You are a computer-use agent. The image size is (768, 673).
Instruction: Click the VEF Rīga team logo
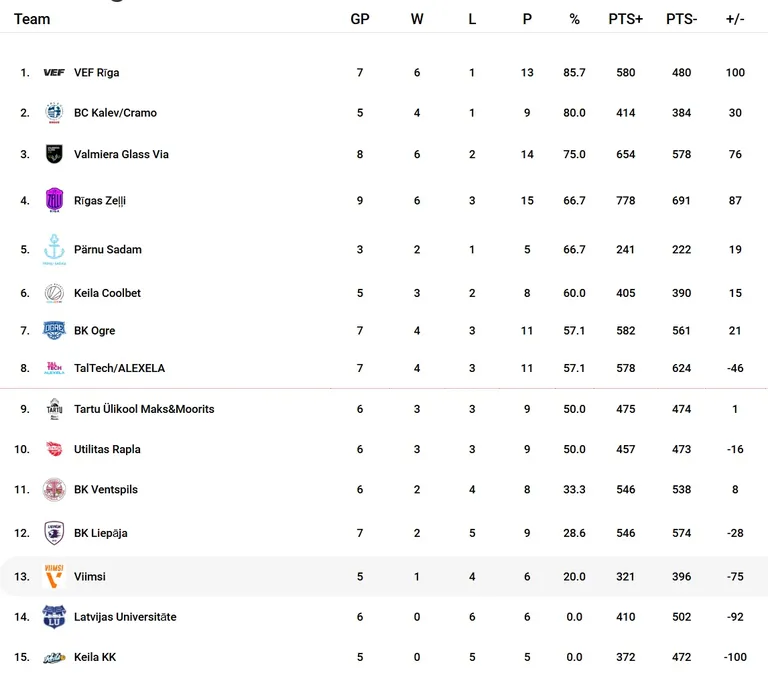tap(54, 72)
